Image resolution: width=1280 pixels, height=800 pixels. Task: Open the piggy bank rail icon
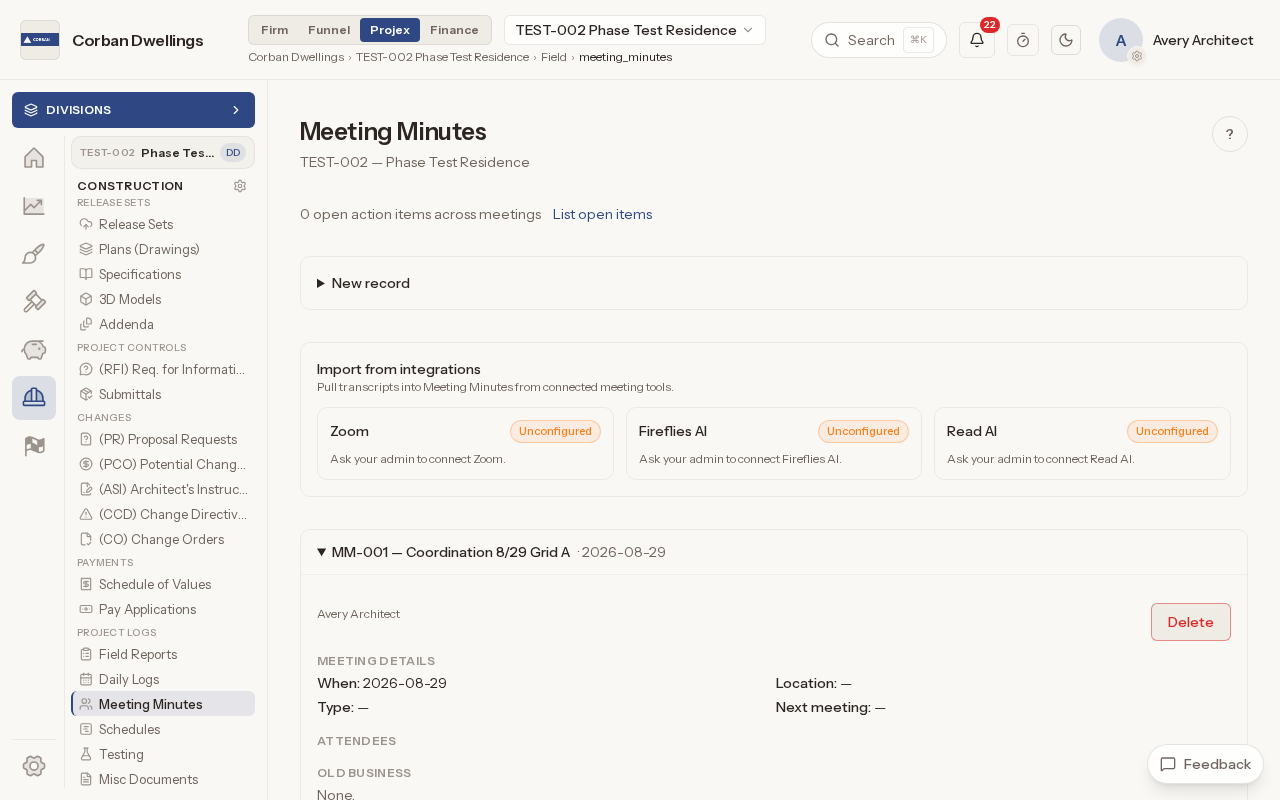pyautogui.click(x=34, y=350)
